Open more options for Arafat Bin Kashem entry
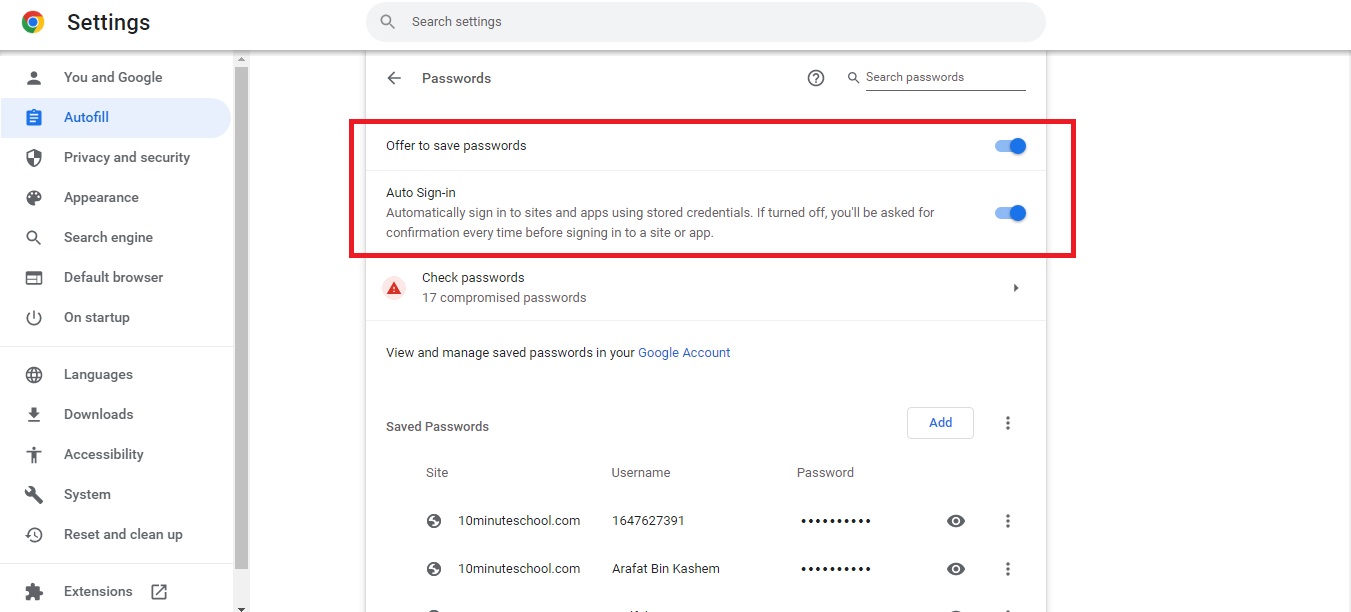1351x612 pixels. pyautogui.click(x=1007, y=568)
